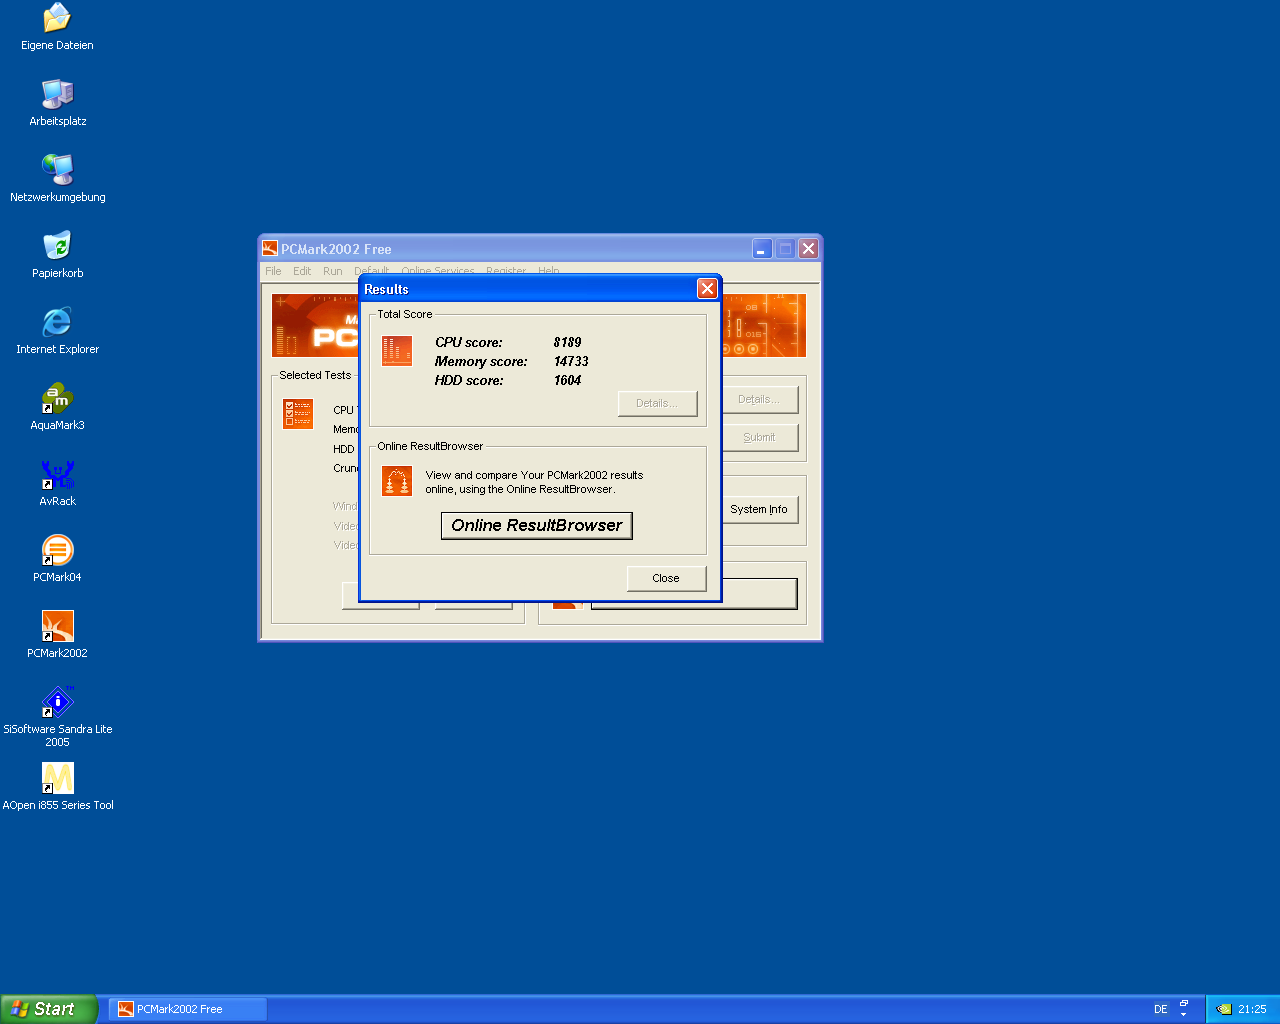Open the Online ResultBrowser button
The width and height of the screenshot is (1280, 1024).
537,526
